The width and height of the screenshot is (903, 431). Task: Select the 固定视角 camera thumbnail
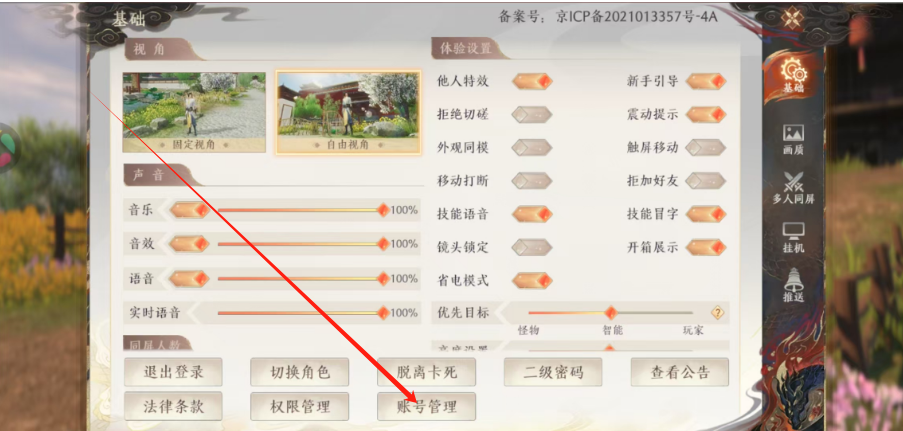pos(194,112)
